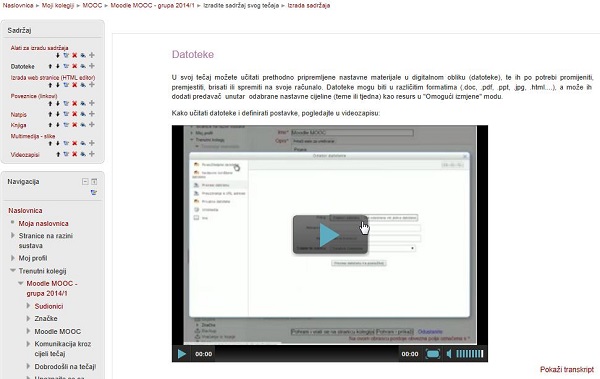Hide the Natpis chapter with eye icon
The width and height of the screenshot is (600, 379).
pyautogui.click(x=83, y=114)
